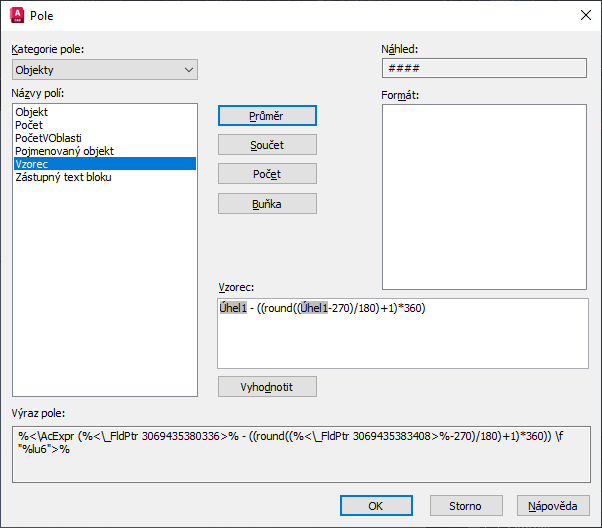The image size is (602, 528).
Task: Select the highlighted Vzorec list entry
Action: pos(32,164)
